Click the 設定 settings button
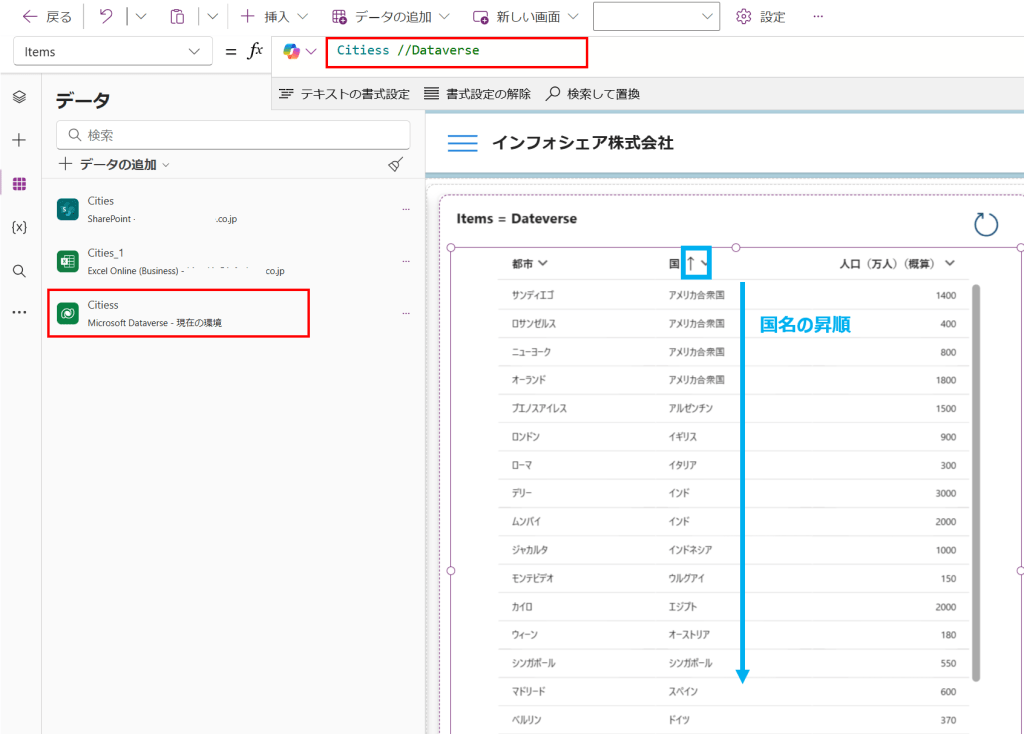 [x=761, y=17]
